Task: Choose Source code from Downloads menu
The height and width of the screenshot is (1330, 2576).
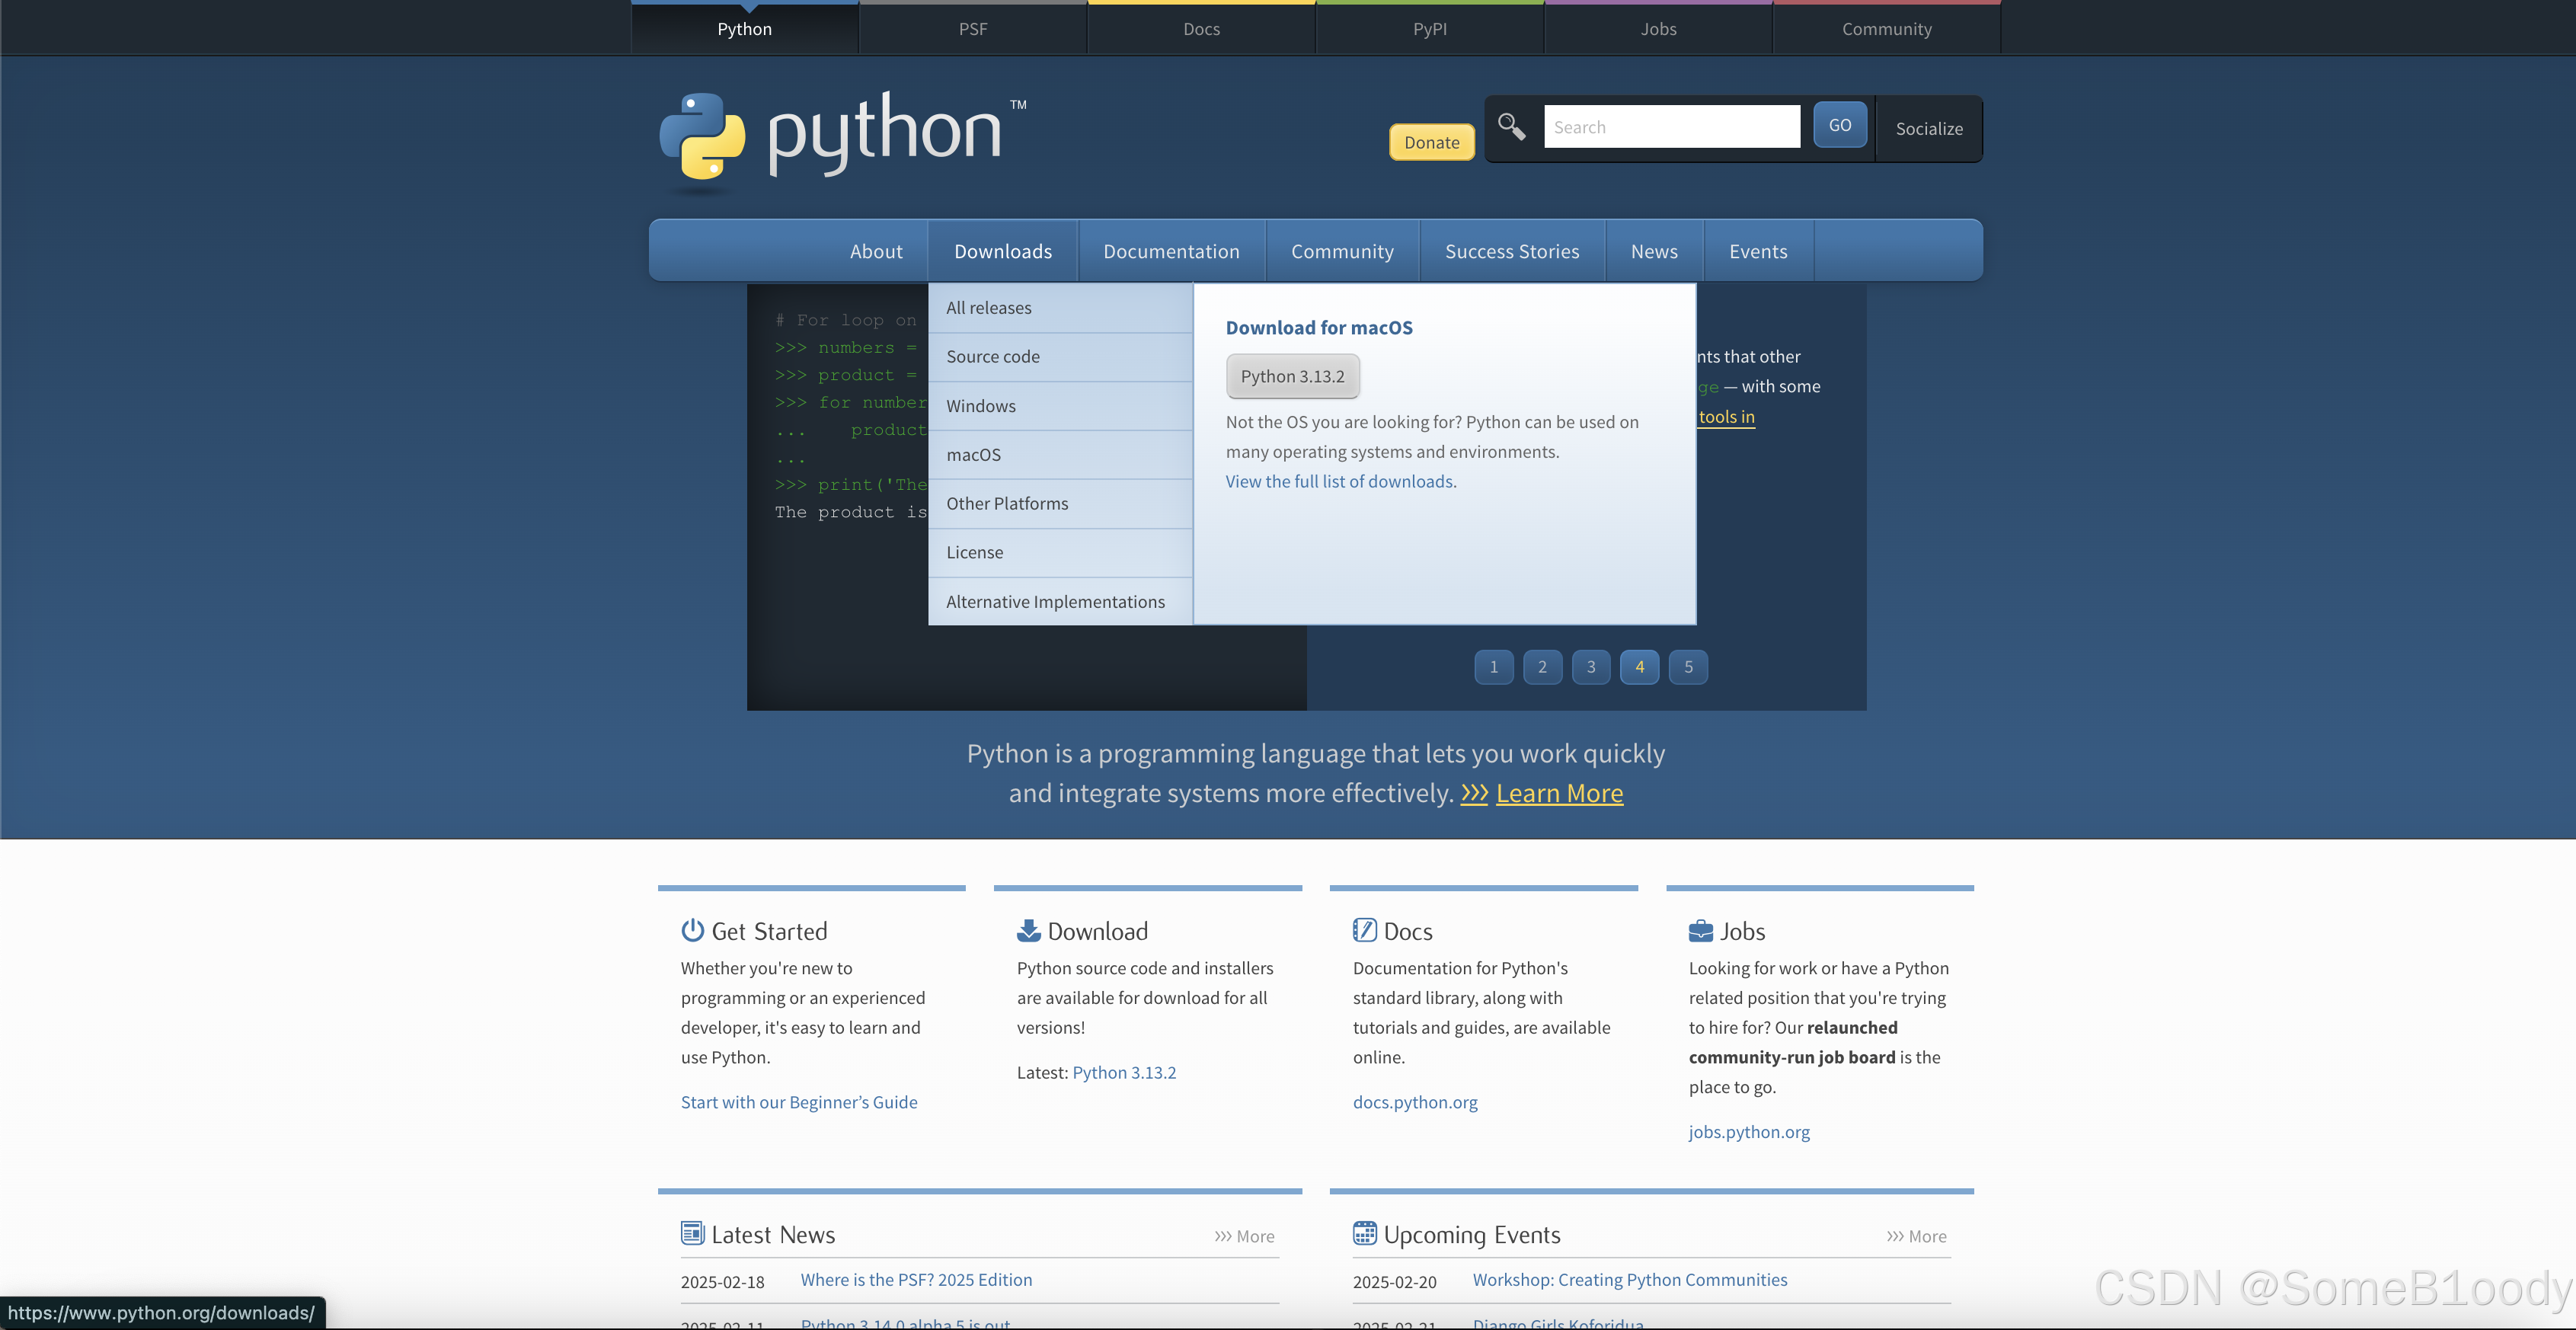Action: tap(1060, 357)
